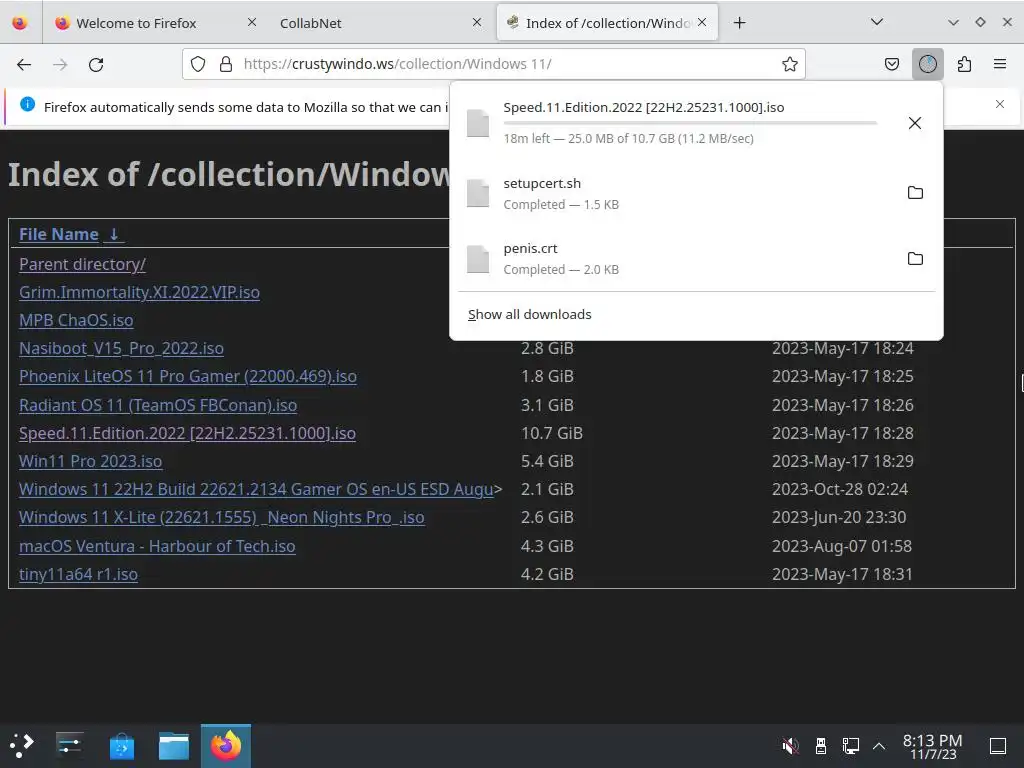Image resolution: width=1024 pixels, height=768 pixels.
Task: Open Radiant OS 11 (TeamOS FBConan).iso link
Action: coord(158,406)
